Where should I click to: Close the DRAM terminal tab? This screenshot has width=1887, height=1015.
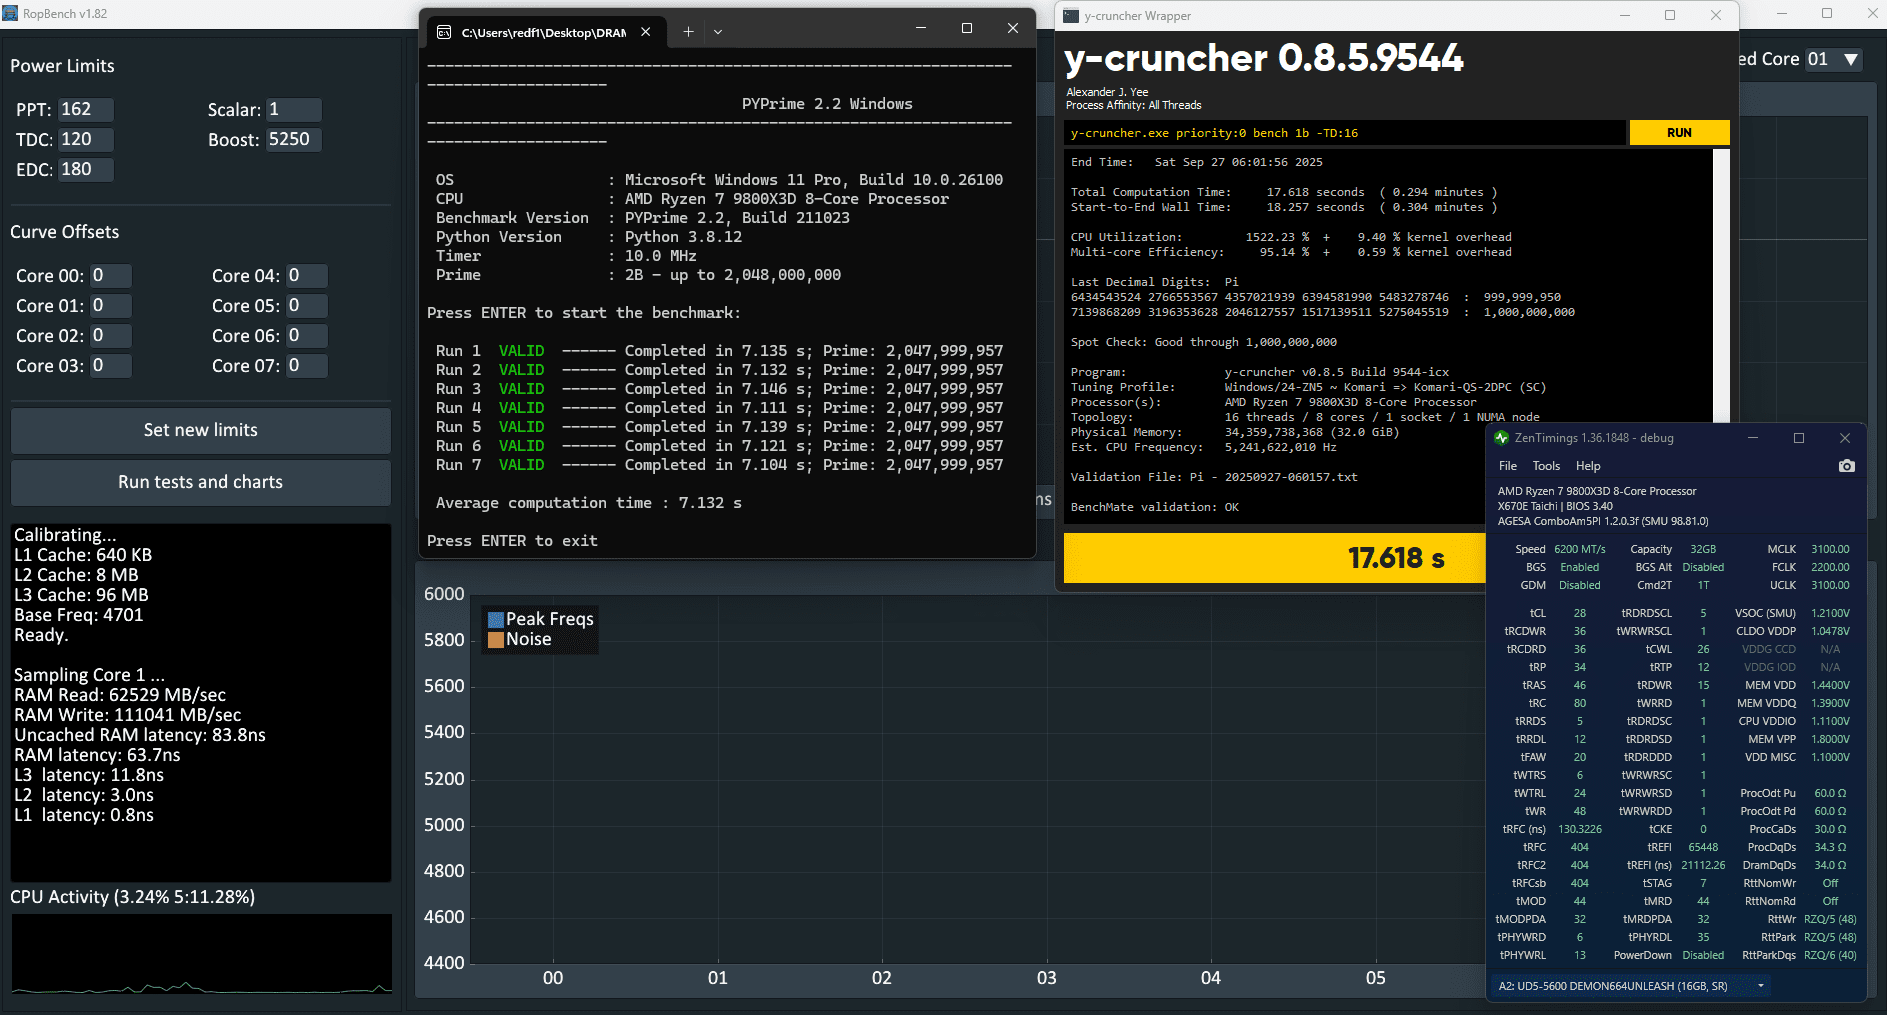pyautogui.click(x=646, y=32)
